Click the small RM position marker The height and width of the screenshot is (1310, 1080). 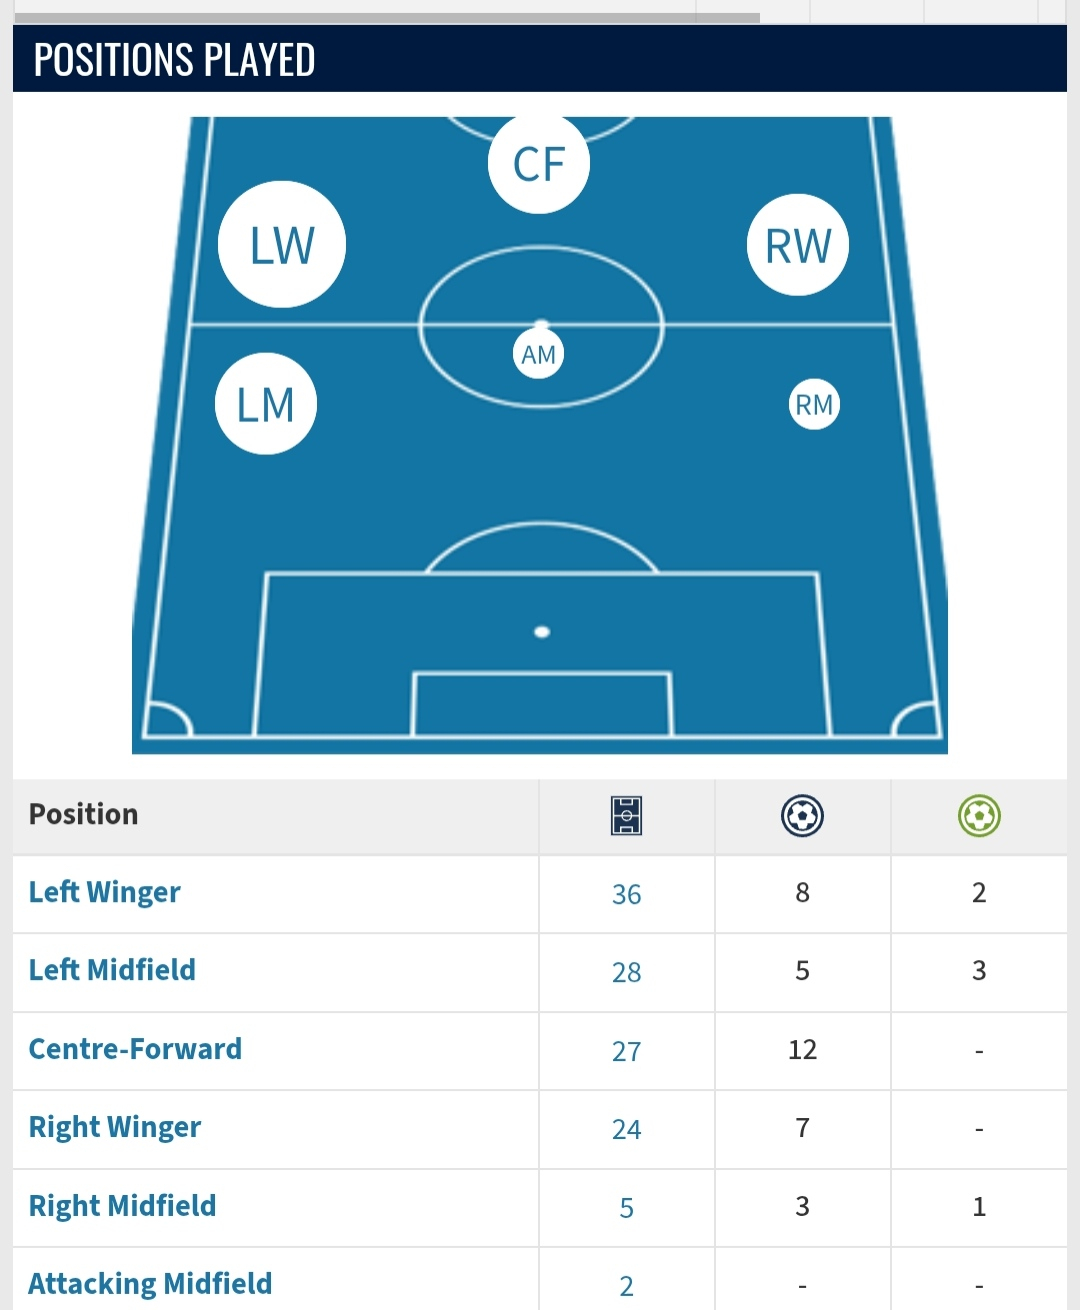point(814,404)
